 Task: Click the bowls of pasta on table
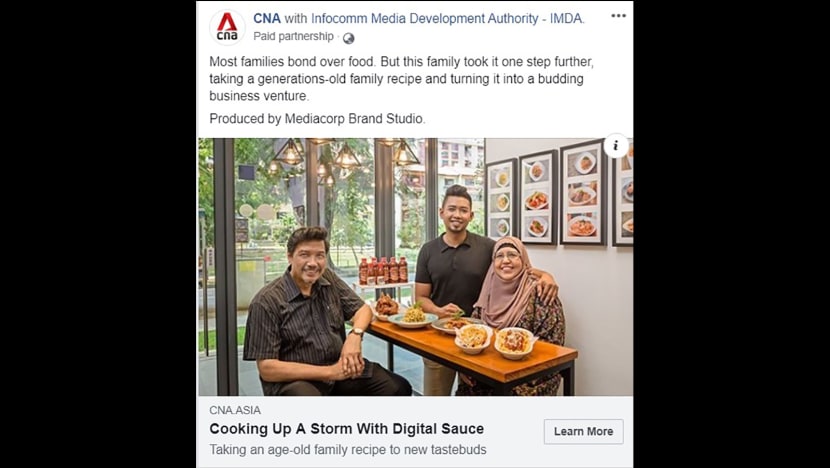pos(494,339)
